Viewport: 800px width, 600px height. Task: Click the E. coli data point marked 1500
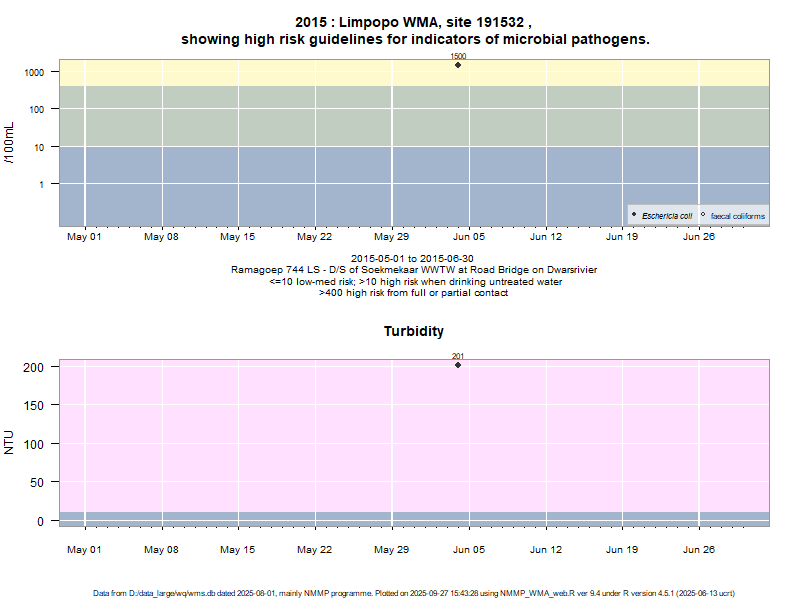[458, 65]
